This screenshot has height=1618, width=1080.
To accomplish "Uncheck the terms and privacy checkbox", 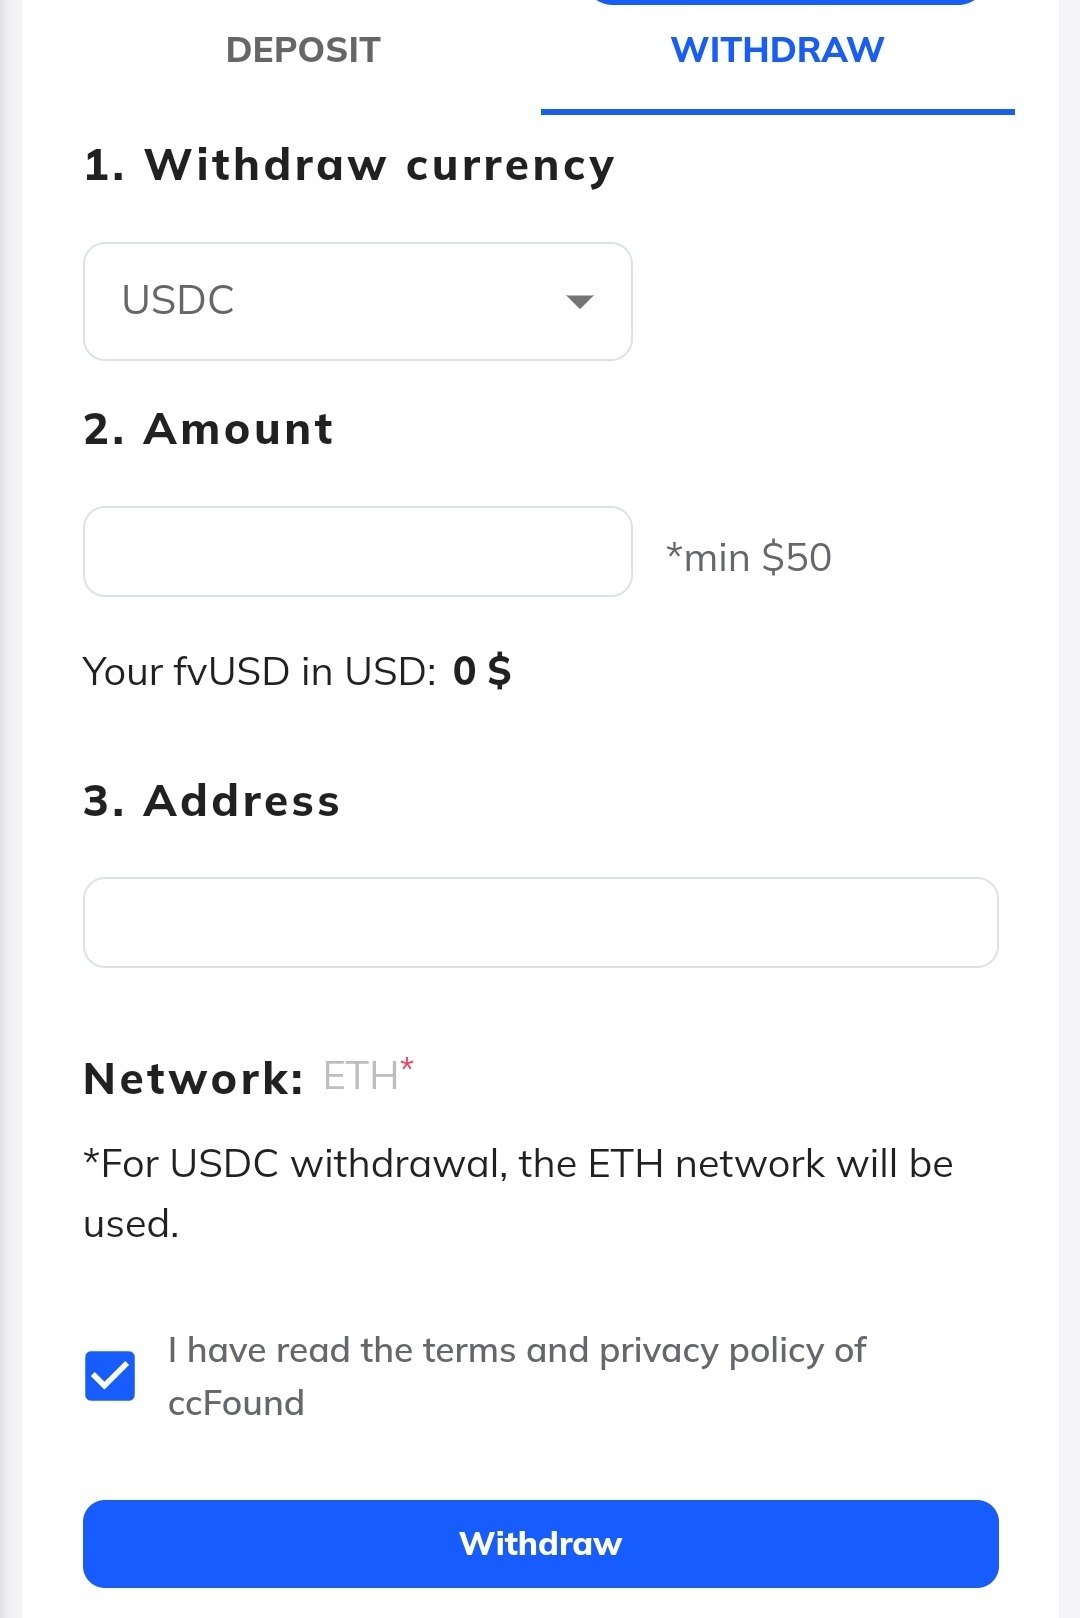I will 110,1376.
